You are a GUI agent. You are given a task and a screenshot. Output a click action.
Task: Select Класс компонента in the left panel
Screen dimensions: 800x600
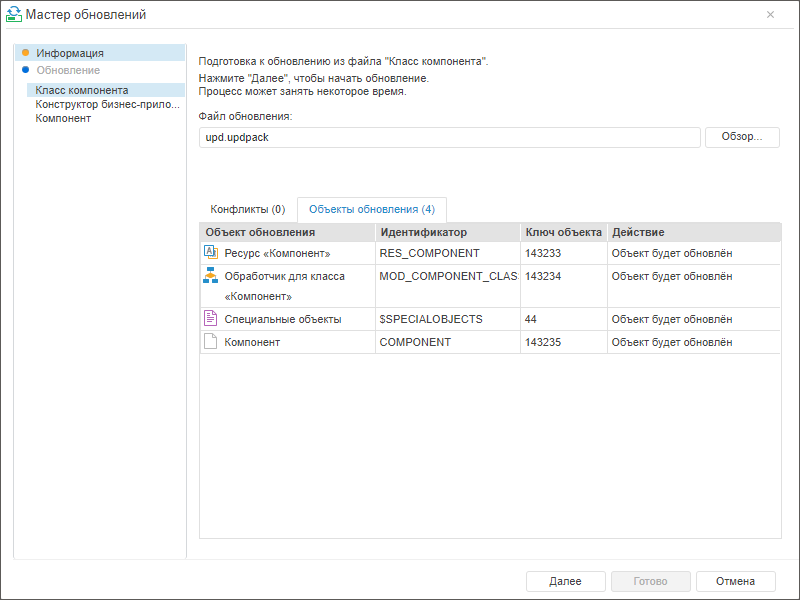pyautogui.click(x=82, y=90)
